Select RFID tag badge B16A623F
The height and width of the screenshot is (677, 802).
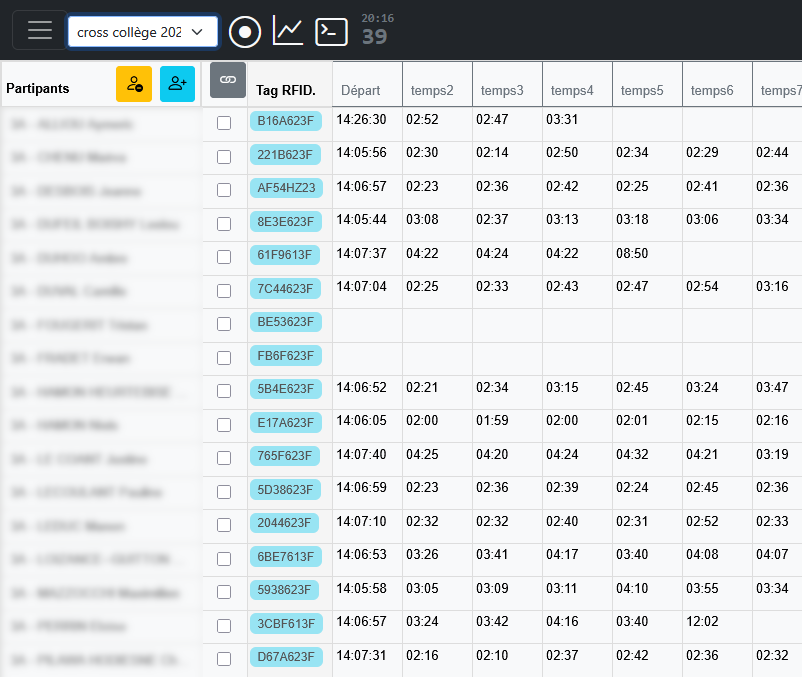[286, 121]
